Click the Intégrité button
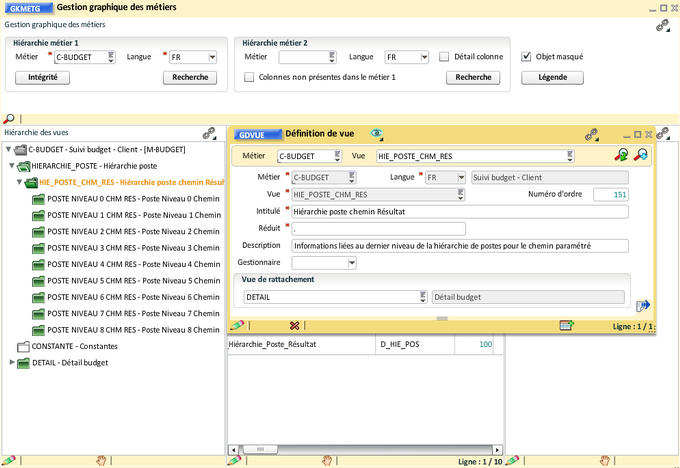 click(x=42, y=77)
